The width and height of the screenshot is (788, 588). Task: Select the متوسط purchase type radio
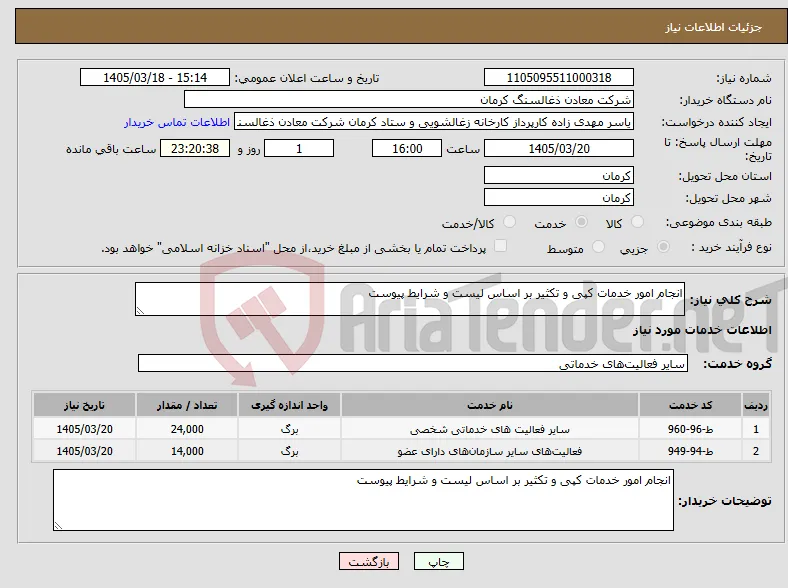(598, 246)
